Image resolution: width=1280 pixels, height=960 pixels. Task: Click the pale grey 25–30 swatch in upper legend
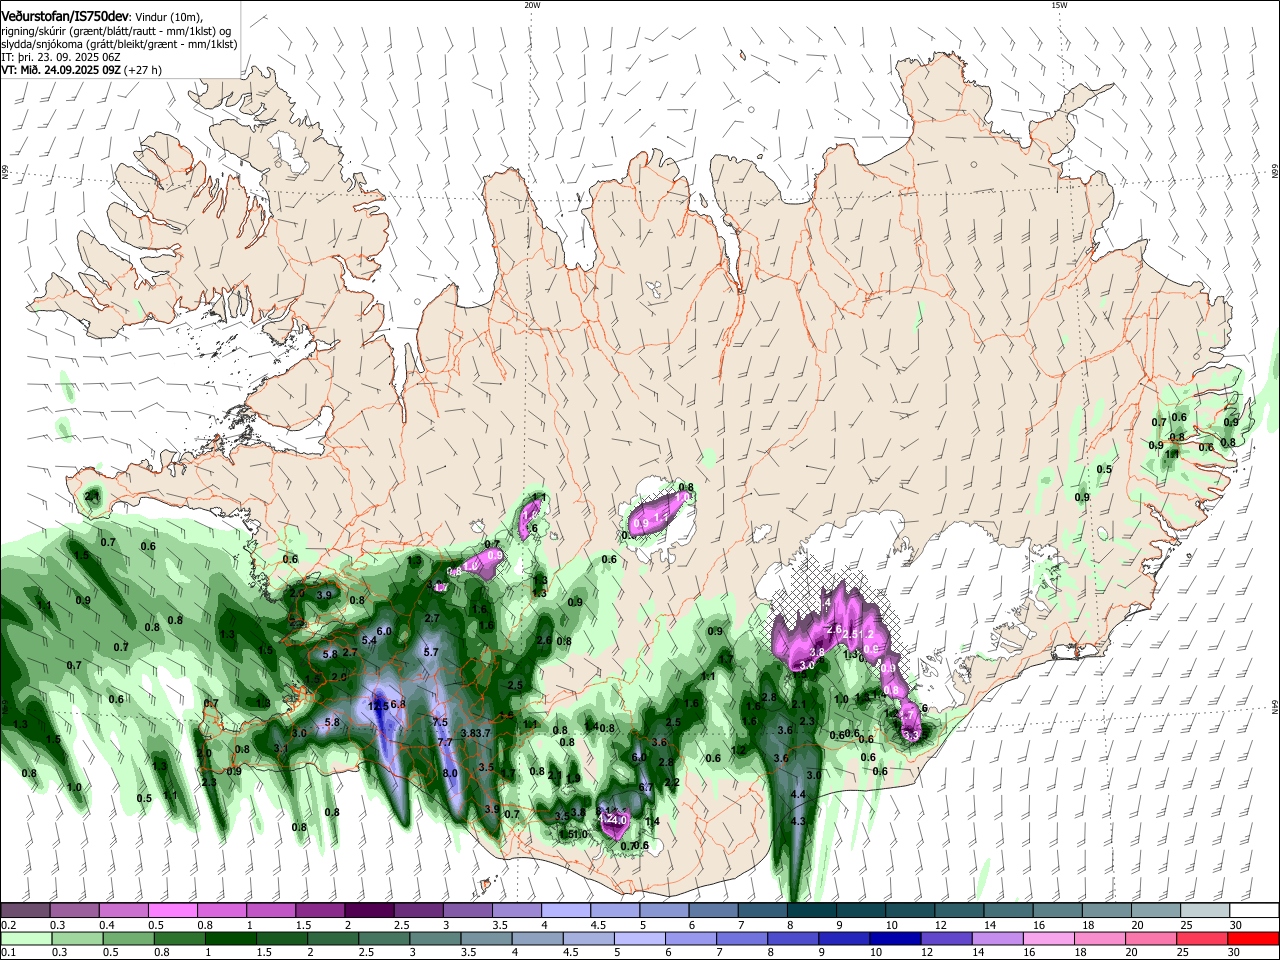(x=1203, y=910)
